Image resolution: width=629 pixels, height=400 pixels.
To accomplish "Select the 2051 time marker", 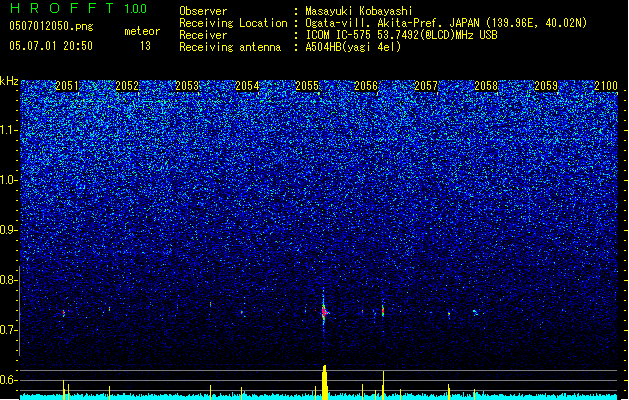I will [67, 86].
